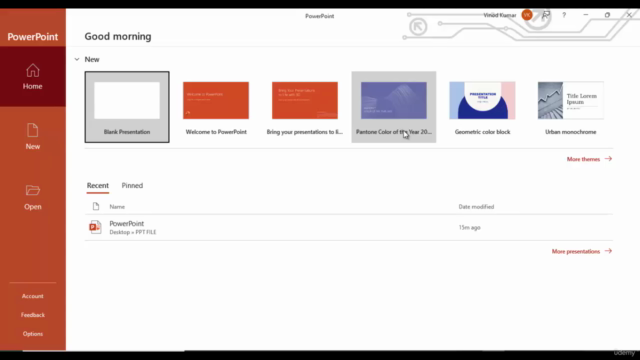Viewport: 640px width, 360px height.
Task: Open Help question mark icon
Action: pos(564,15)
